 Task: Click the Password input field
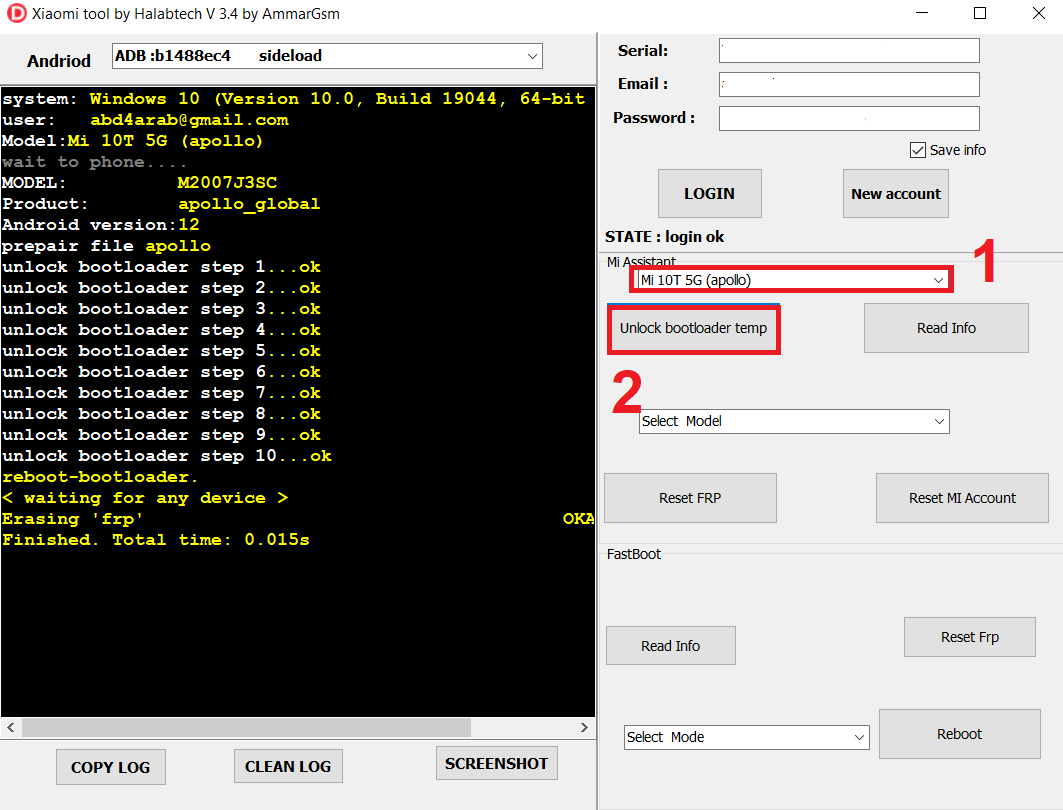[x=849, y=118]
